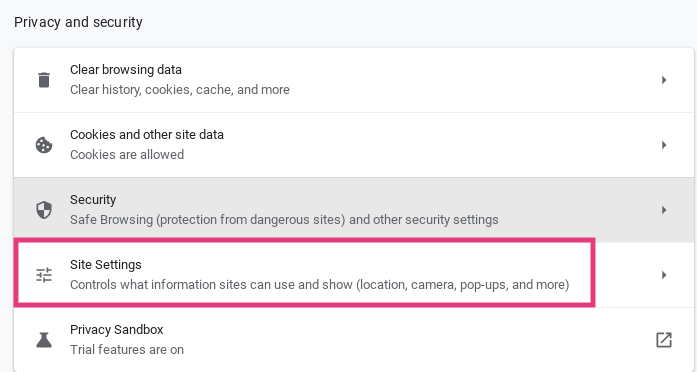Click 'Cookies are allowed' status text

(x=127, y=155)
